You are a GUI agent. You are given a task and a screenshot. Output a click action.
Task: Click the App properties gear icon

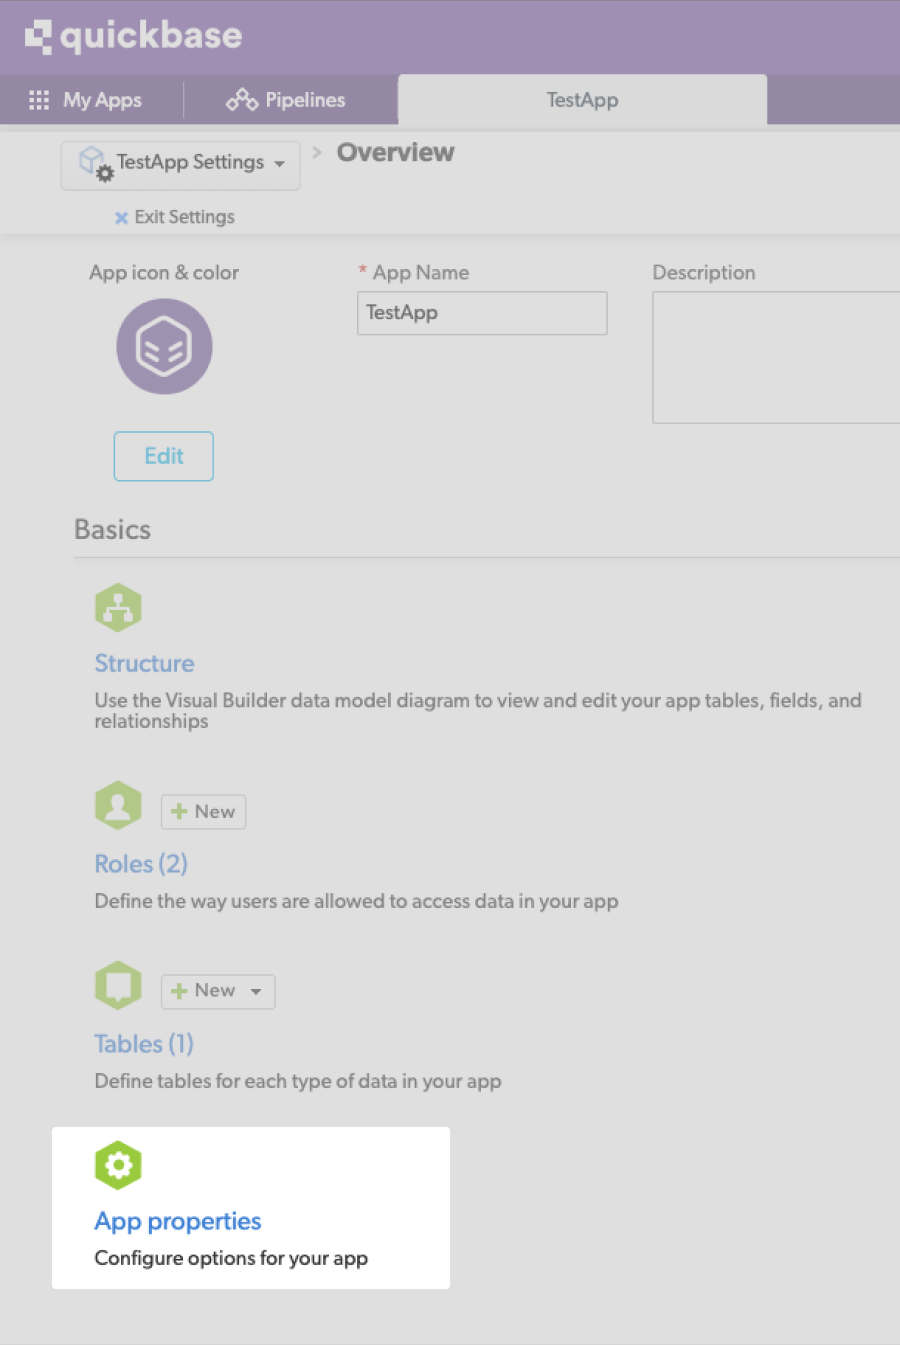point(118,1164)
